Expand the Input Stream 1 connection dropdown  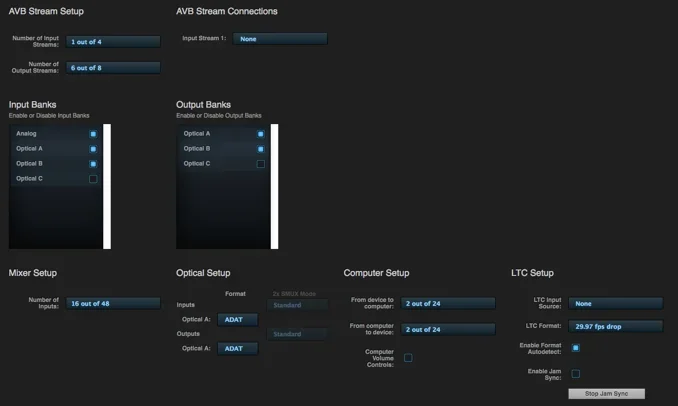click(x=280, y=39)
